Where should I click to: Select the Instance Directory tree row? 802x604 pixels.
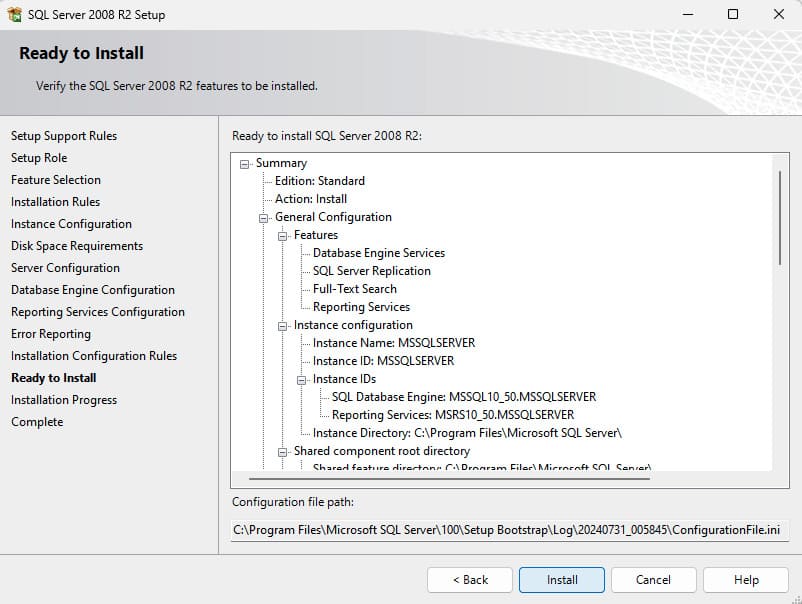coord(467,433)
